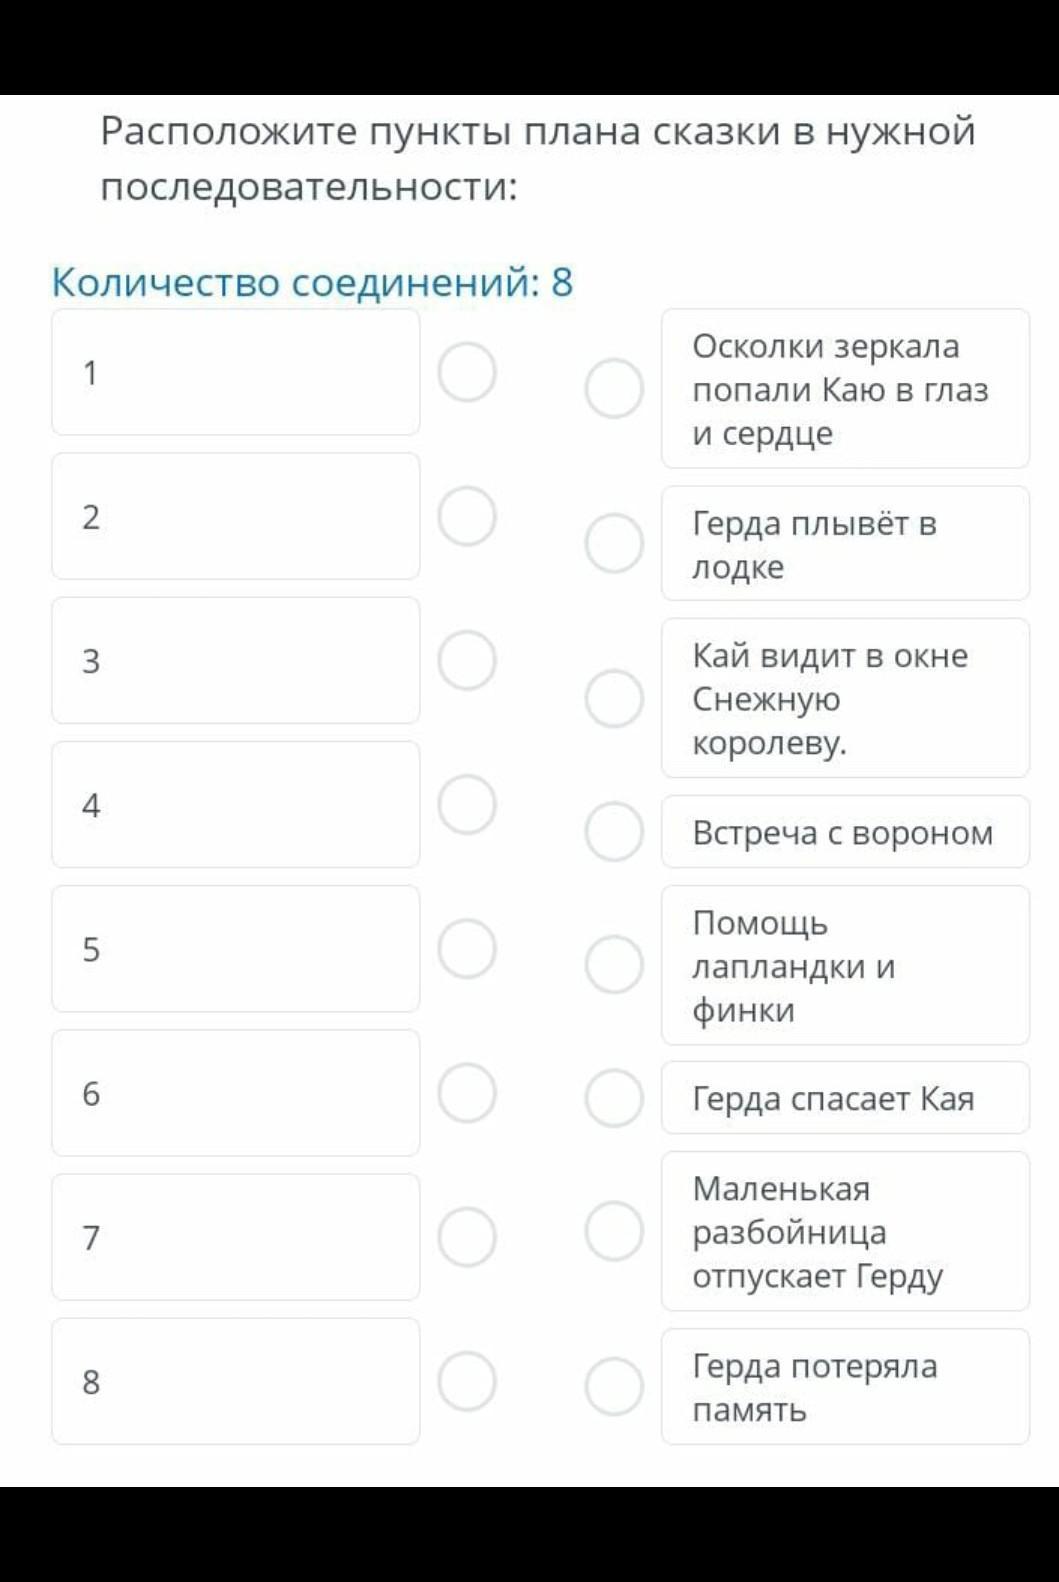This screenshot has width=1059, height=1582.
Task: Select circle next to 'Герда спасает Кая'
Action: (x=614, y=1098)
